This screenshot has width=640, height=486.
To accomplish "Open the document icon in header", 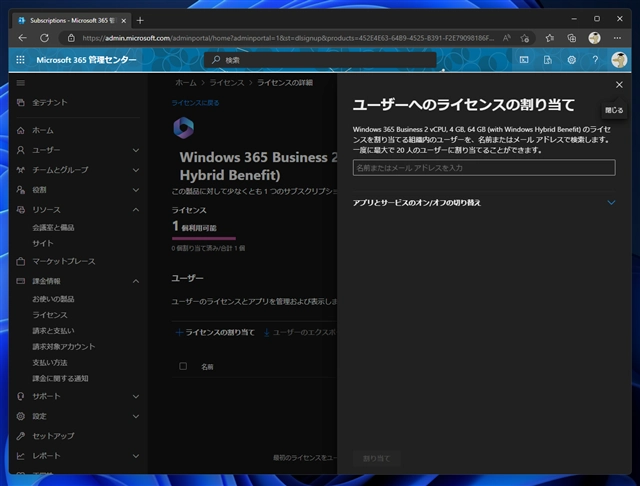I will 548,60.
